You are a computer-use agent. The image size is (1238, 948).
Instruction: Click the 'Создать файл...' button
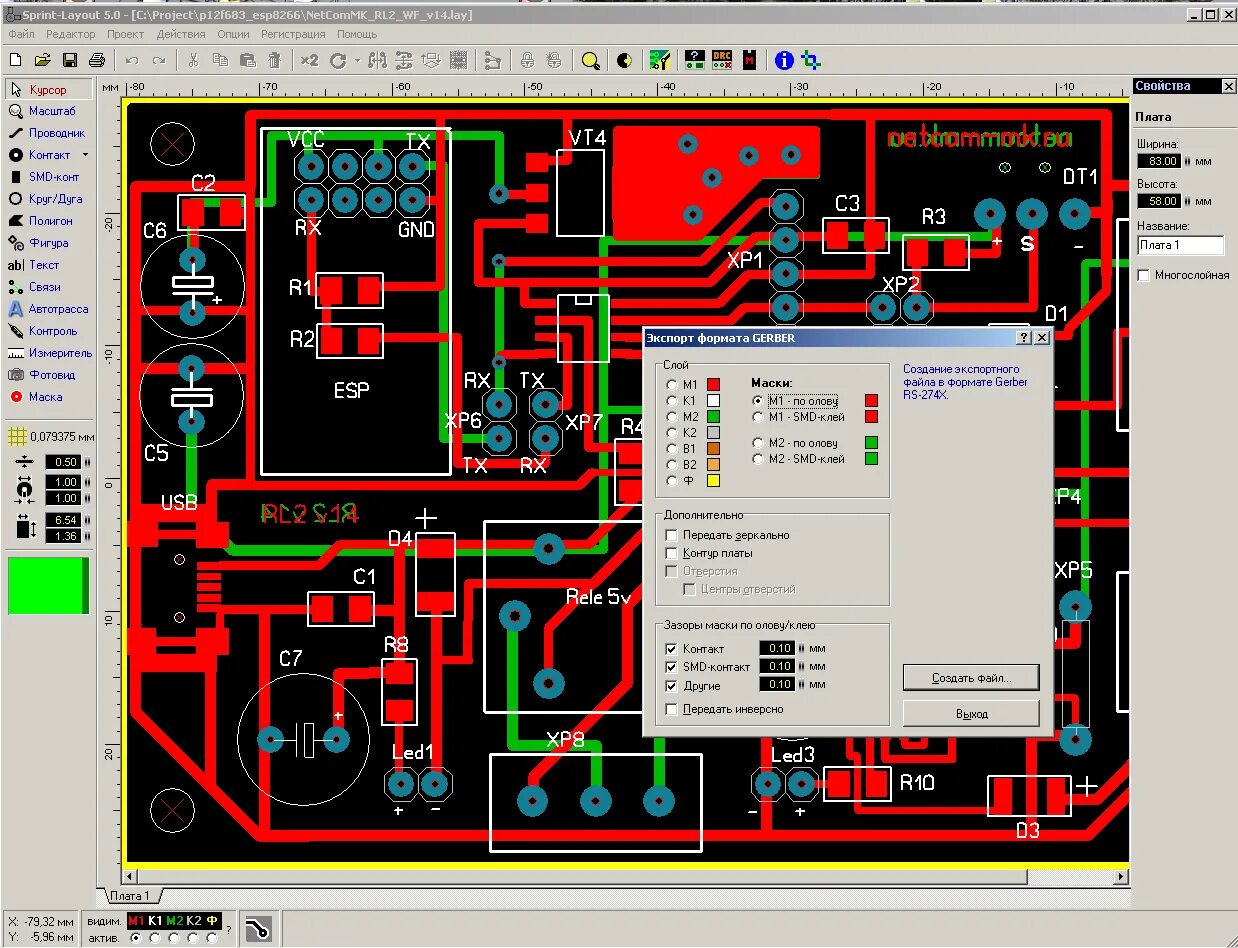(x=971, y=678)
